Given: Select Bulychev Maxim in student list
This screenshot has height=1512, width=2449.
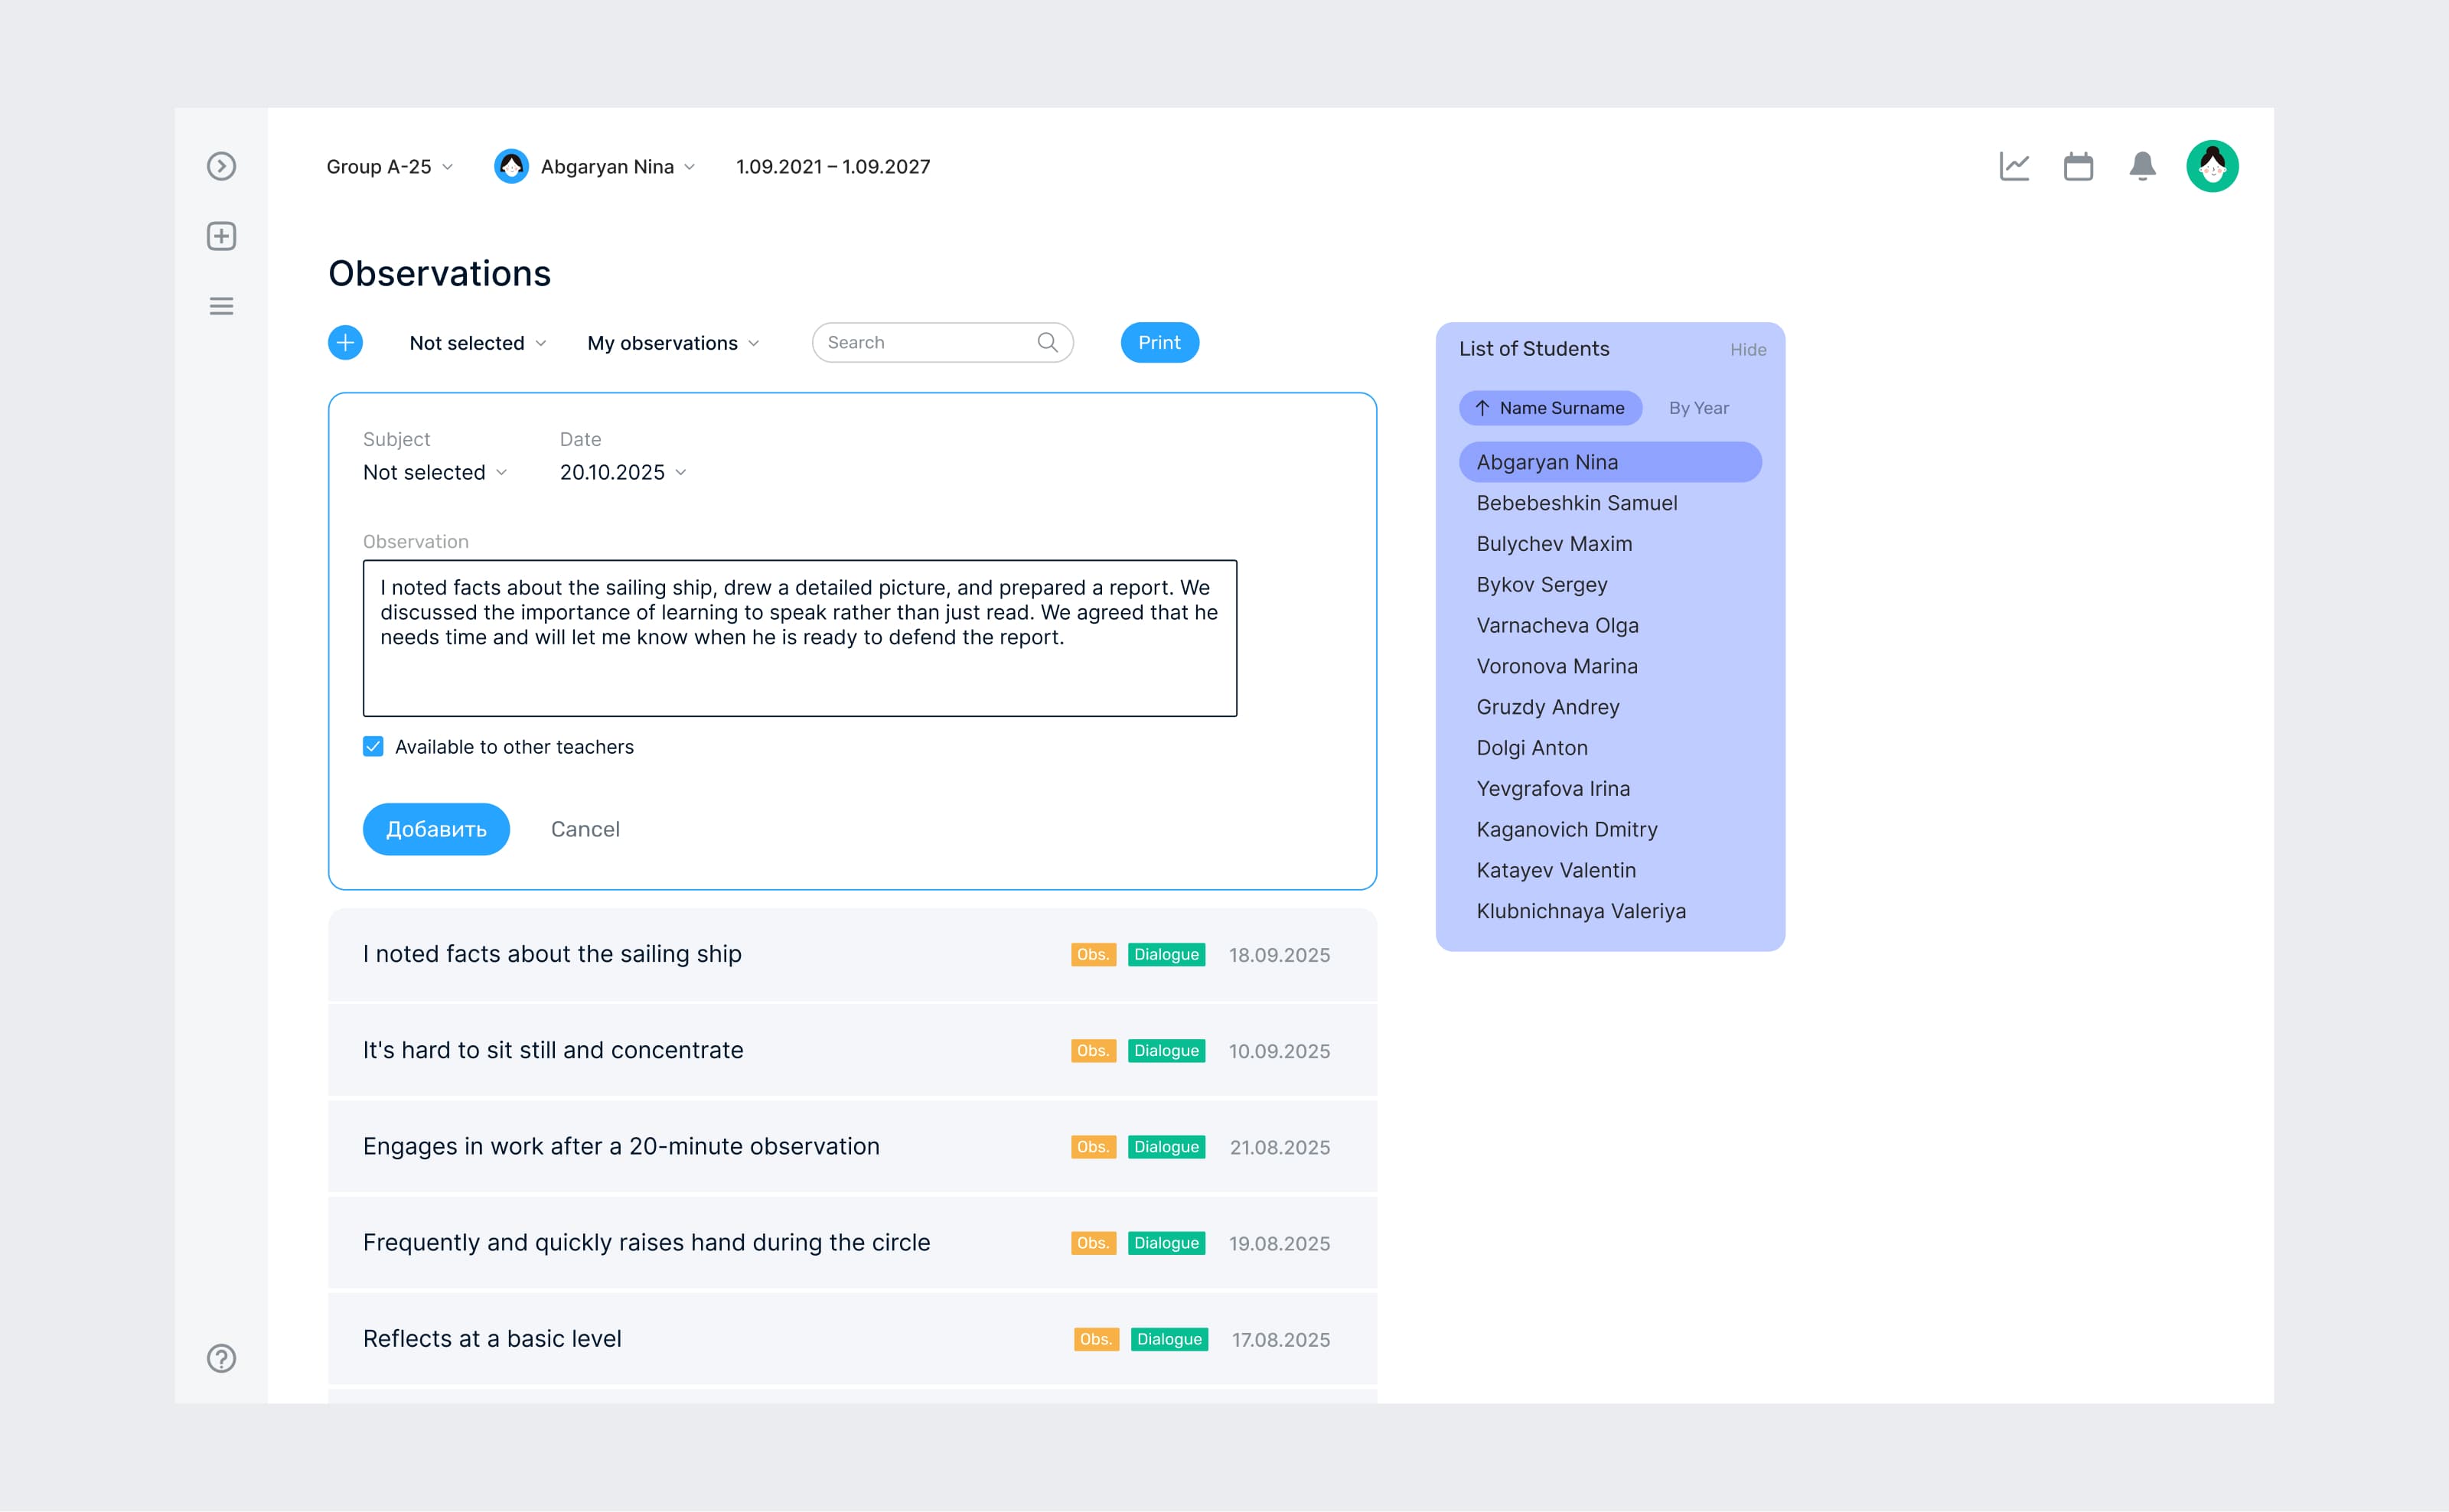Looking at the screenshot, I should 1554,544.
